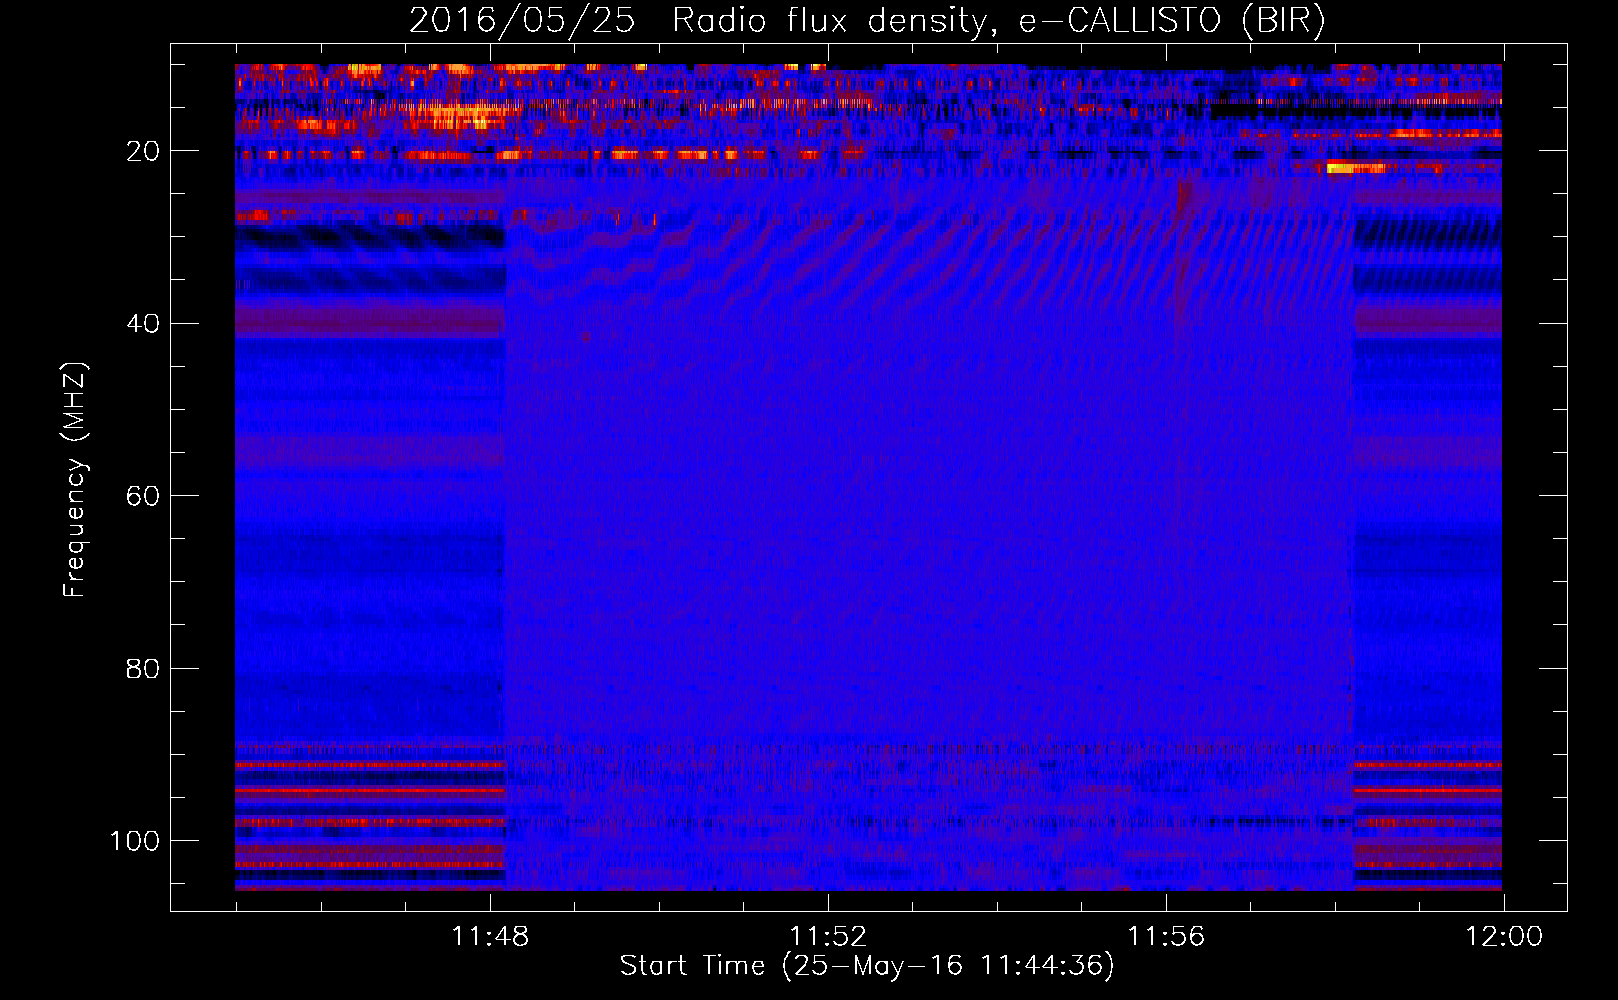Click the 'Frequency (MHZ)' axis label
Image resolution: width=1618 pixels, height=1000 pixels.
pos(75,480)
